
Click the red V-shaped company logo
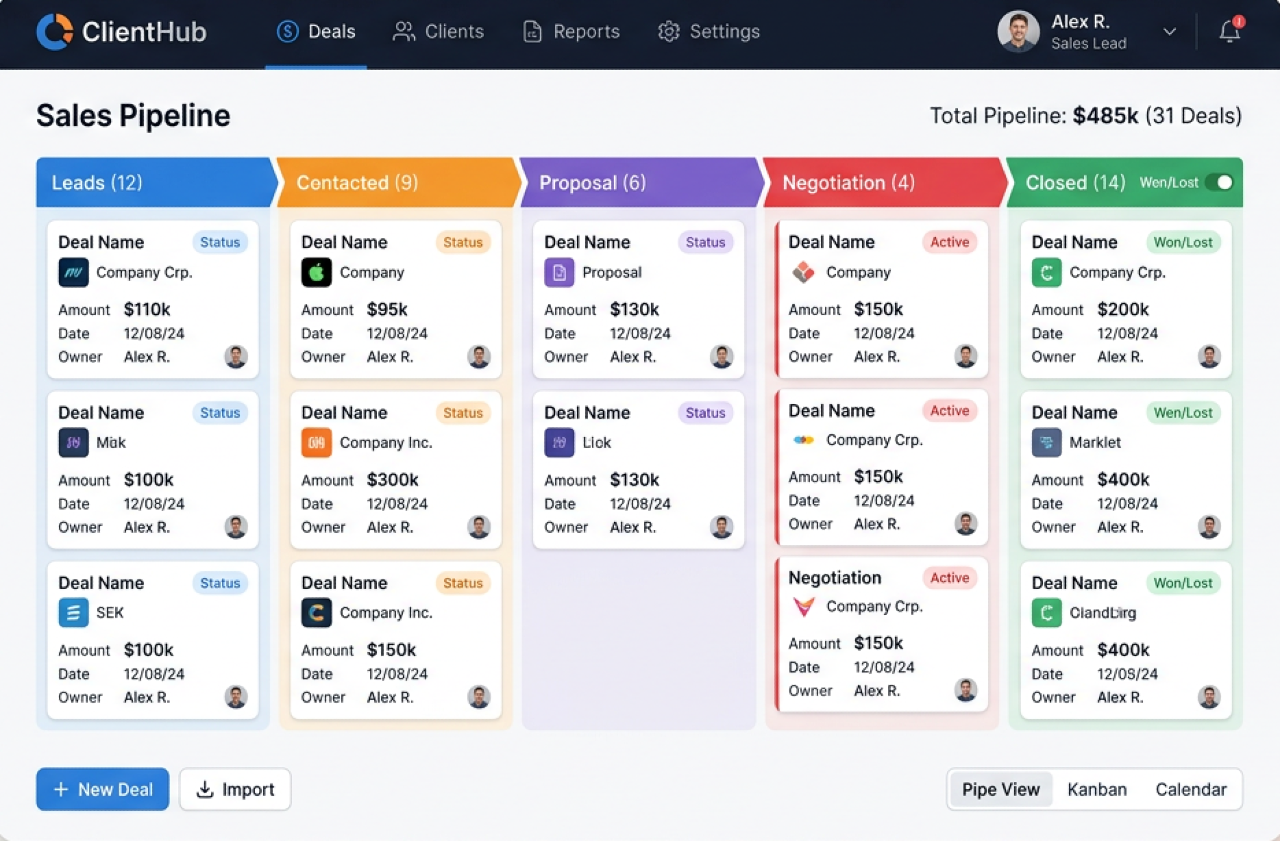pos(803,606)
